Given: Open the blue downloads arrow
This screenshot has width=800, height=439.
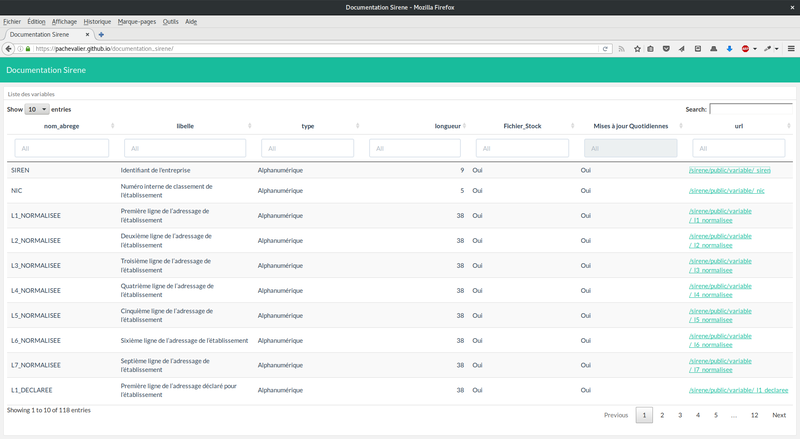Looking at the screenshot, I should tap(729, 48).
